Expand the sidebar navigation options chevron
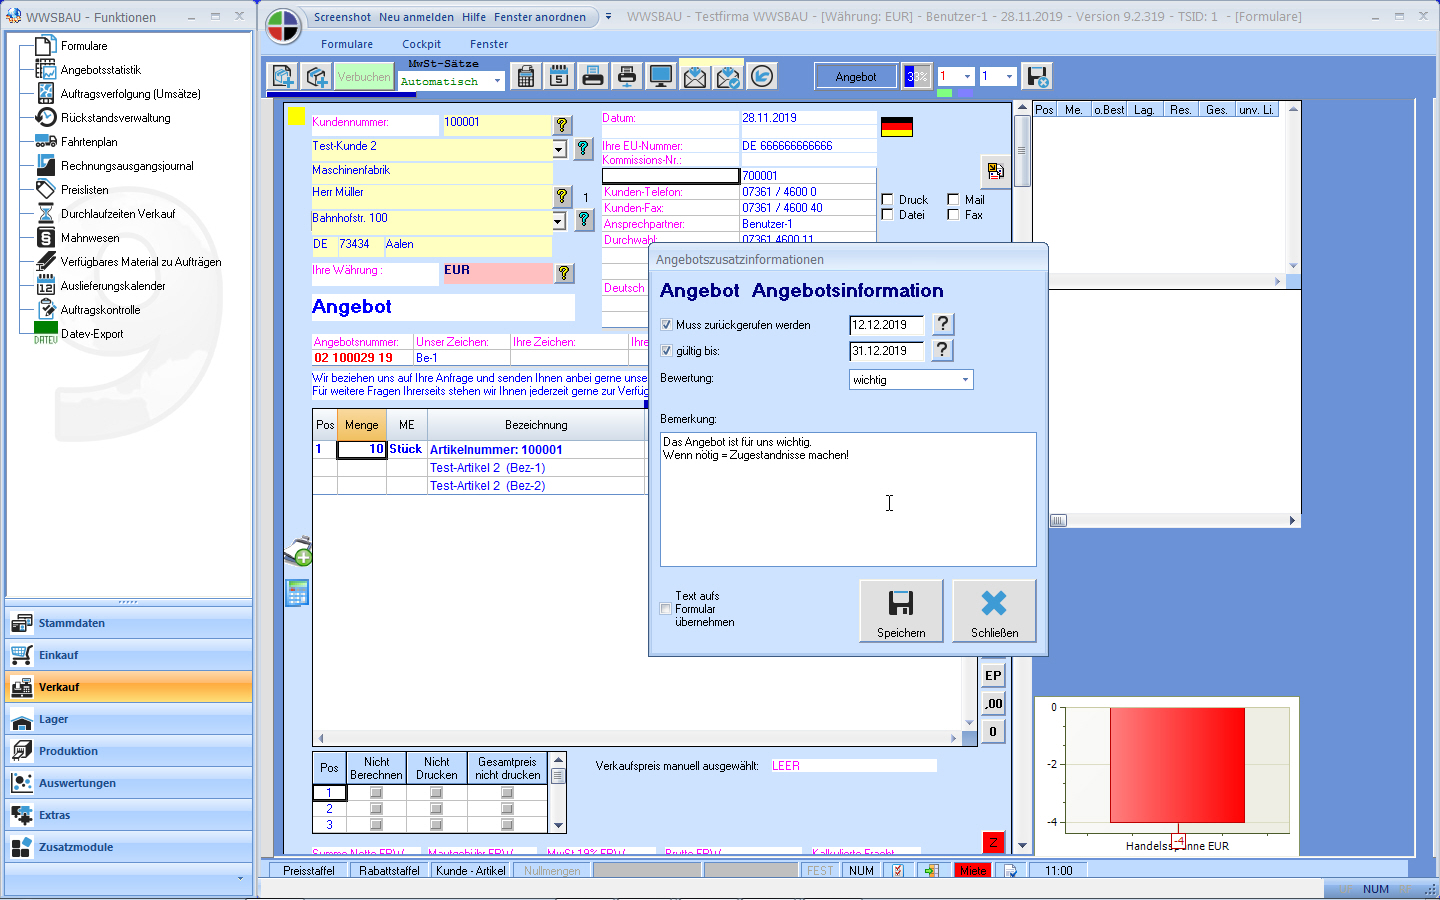This screenshot has height=900, width=1440. pos(240,878)
